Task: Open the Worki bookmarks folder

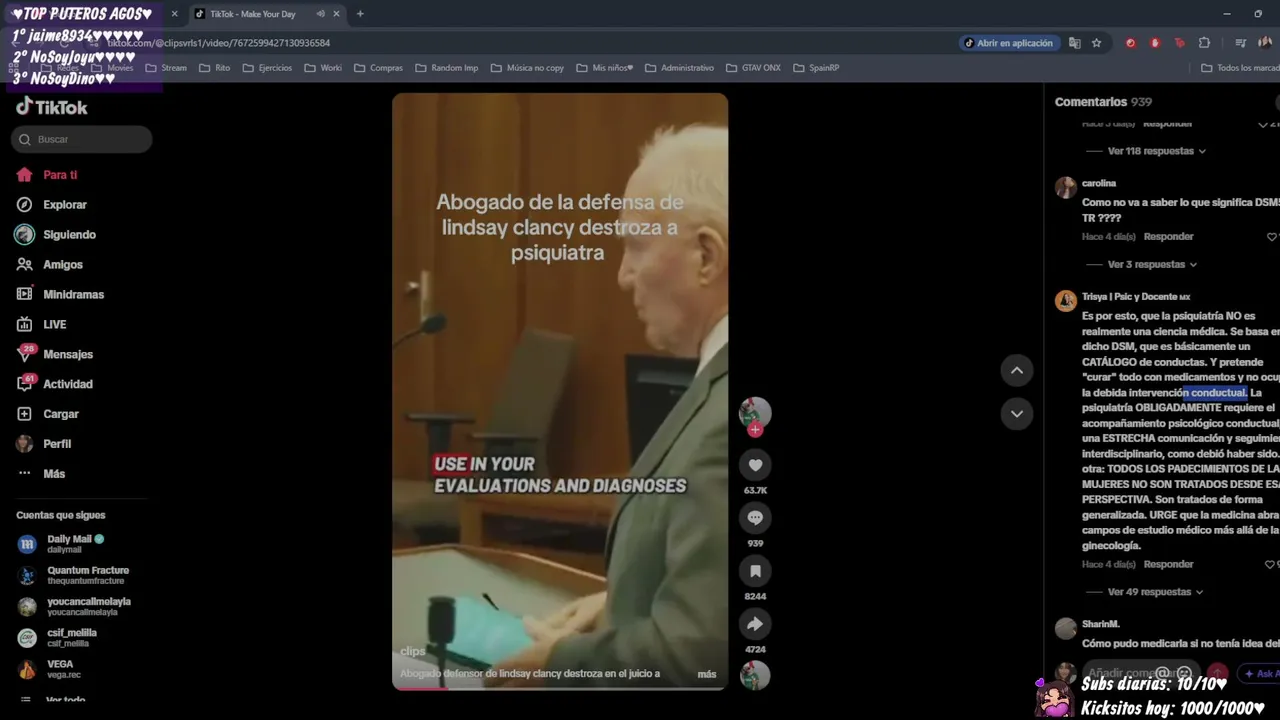Action: point(323,68)
